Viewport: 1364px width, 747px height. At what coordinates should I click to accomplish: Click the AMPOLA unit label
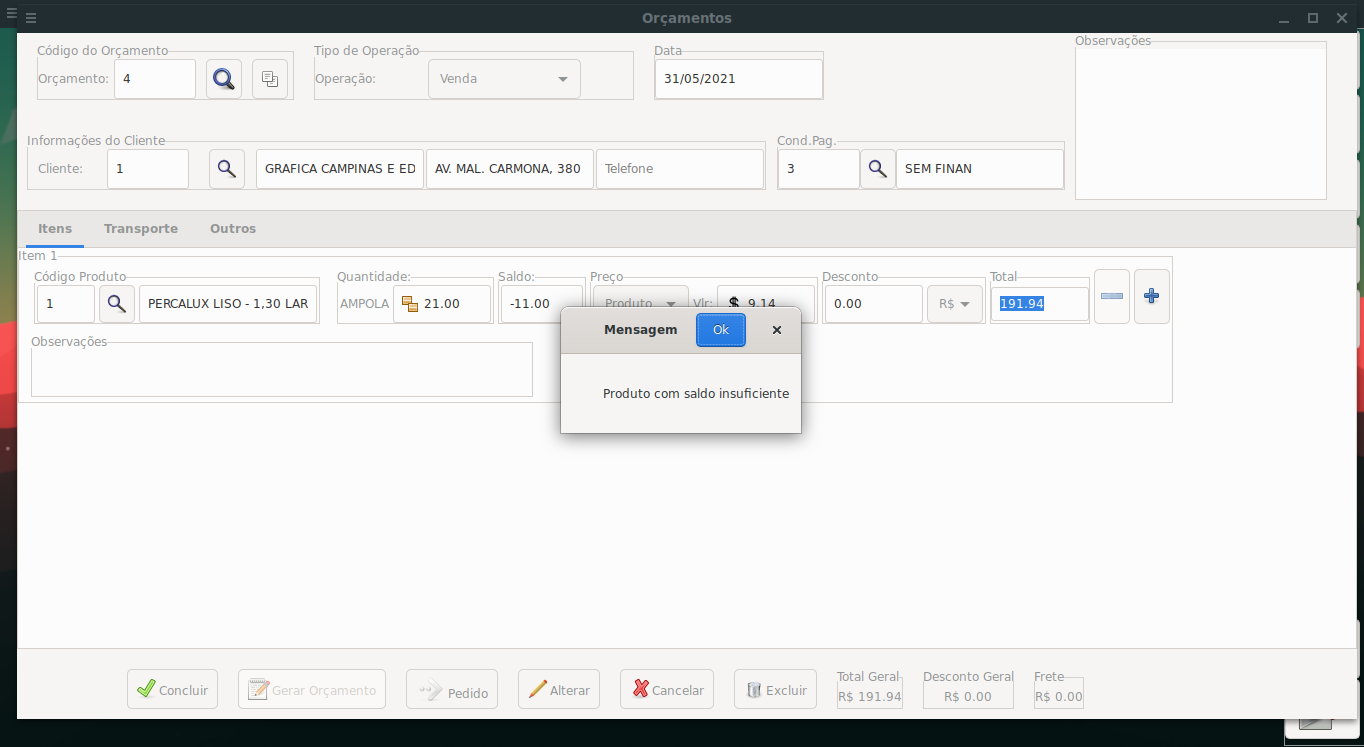(x=365, y=304)
